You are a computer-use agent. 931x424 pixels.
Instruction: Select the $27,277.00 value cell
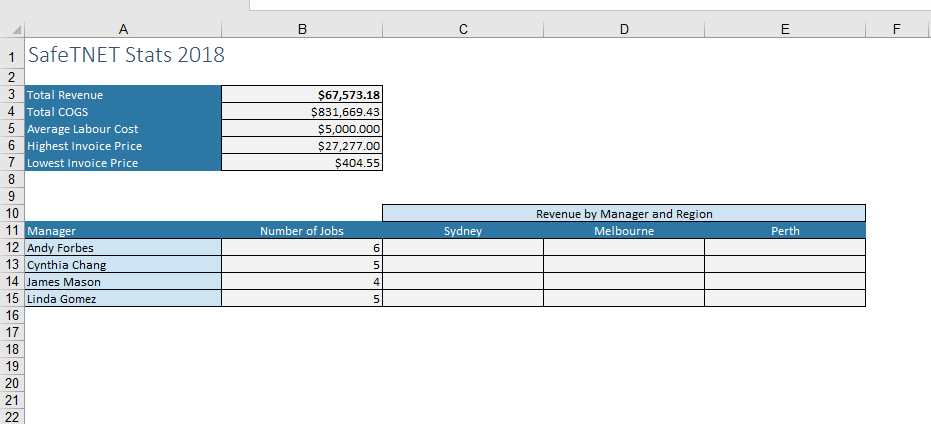click(x=302, y=145)
